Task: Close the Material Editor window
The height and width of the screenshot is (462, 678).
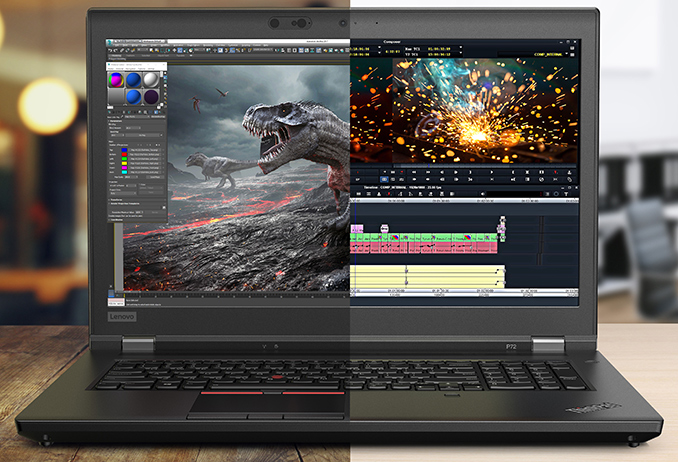Action: click(164, 64)
